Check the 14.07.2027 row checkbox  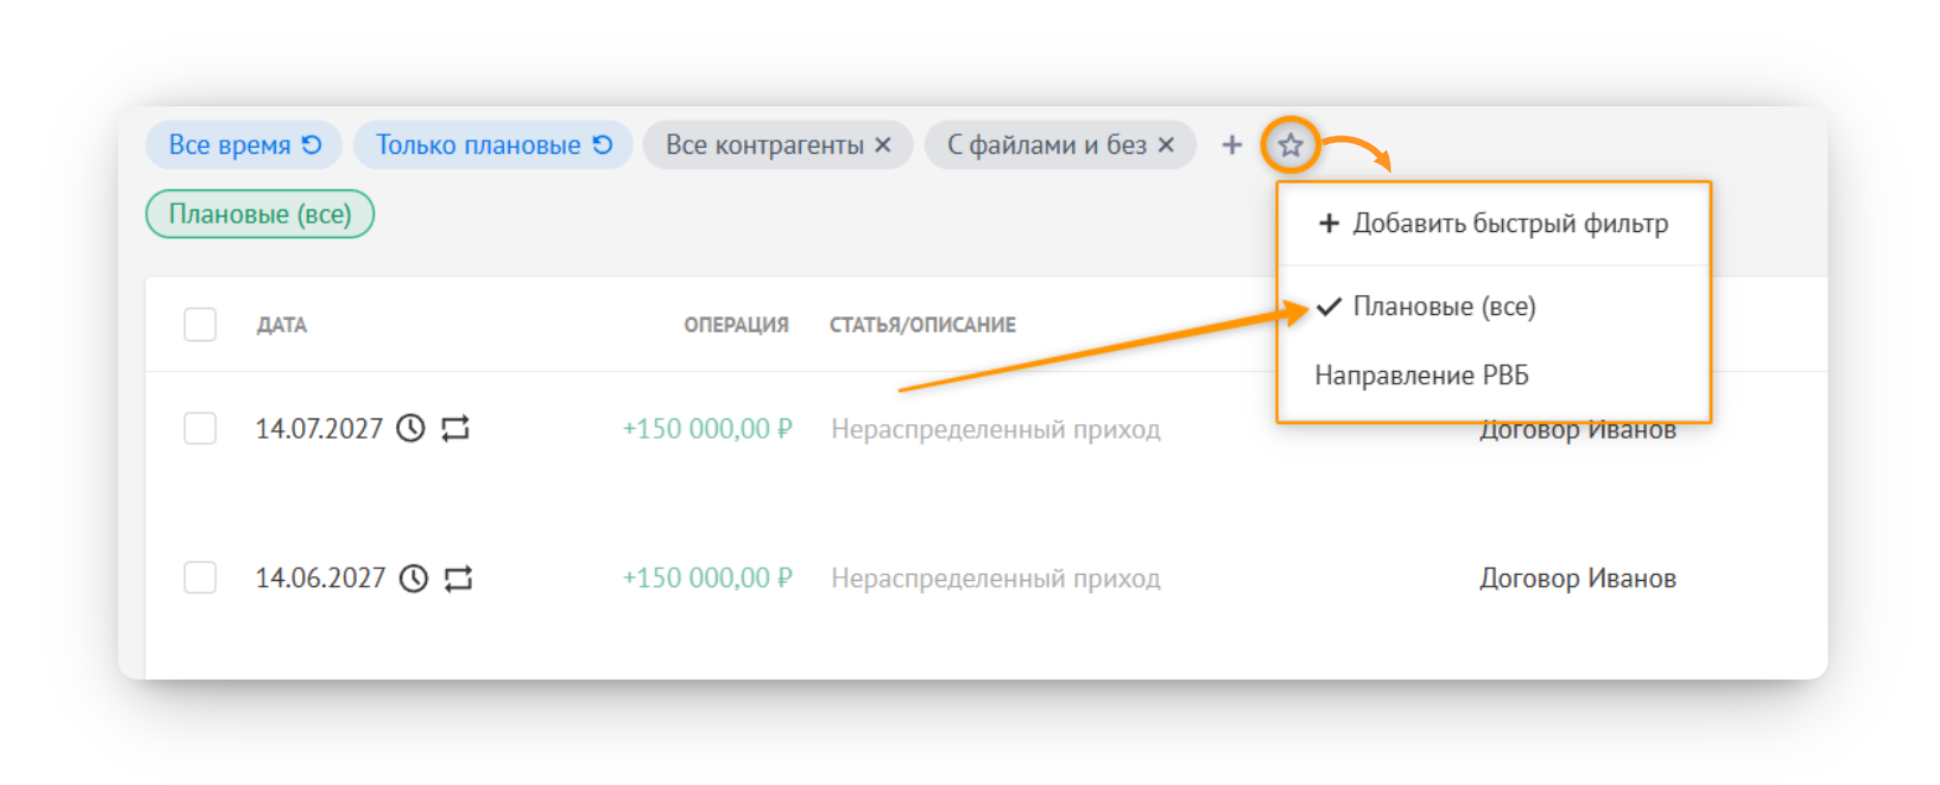200,428
